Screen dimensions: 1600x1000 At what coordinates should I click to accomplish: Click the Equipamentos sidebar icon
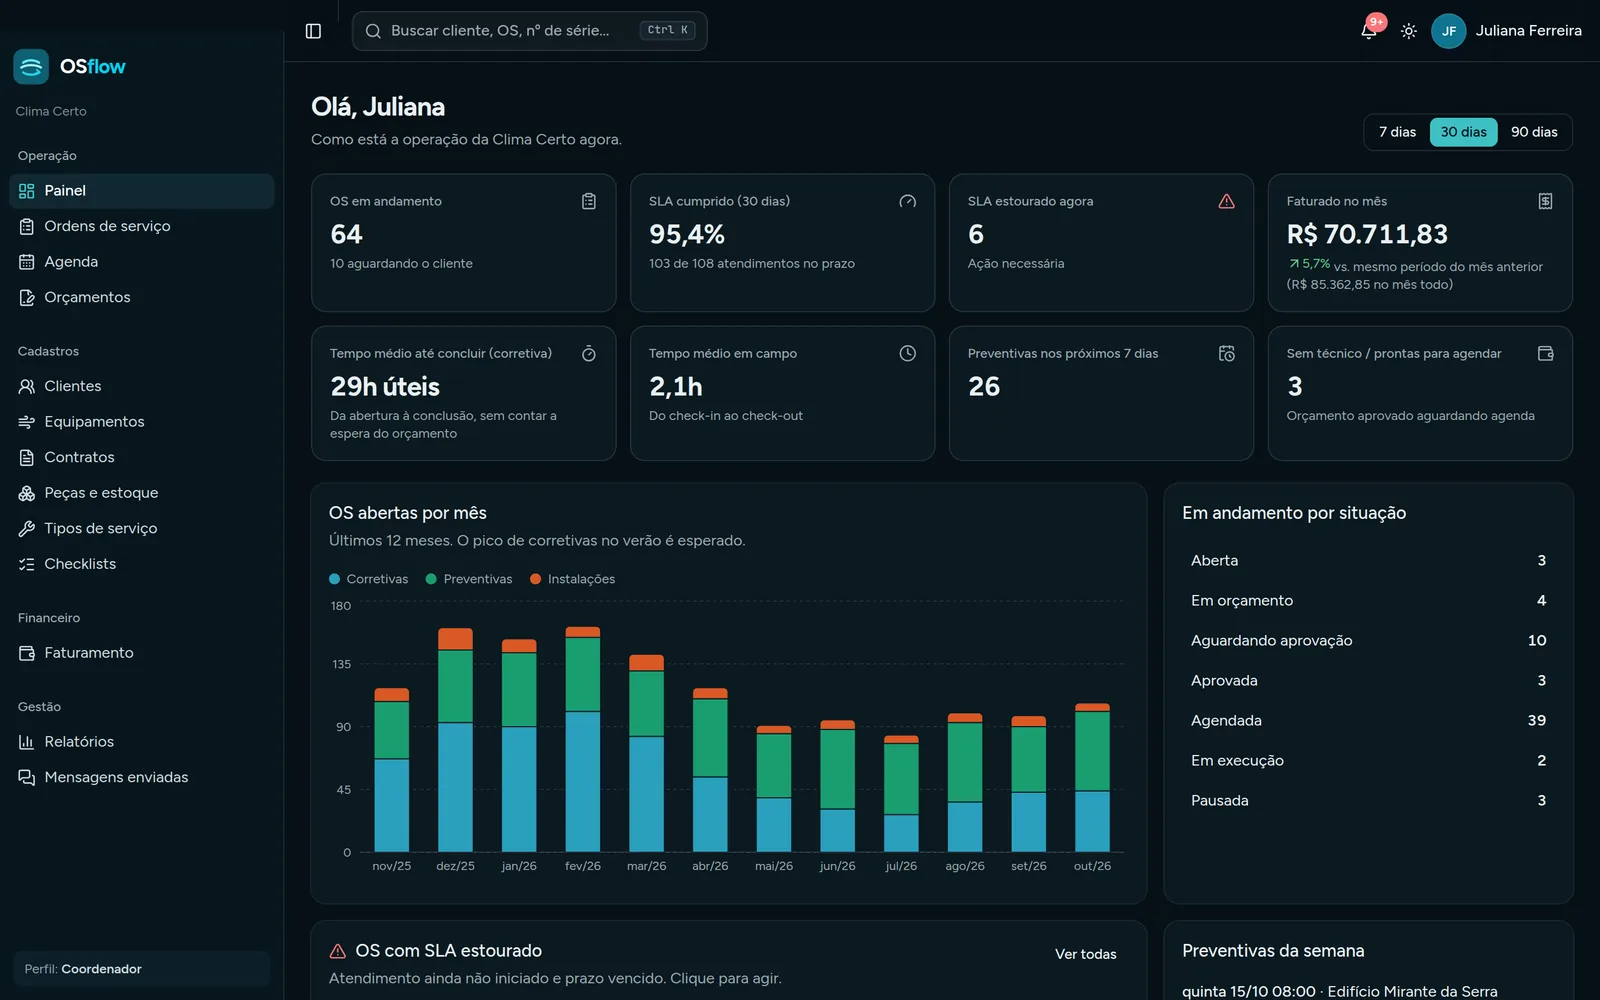27,422
